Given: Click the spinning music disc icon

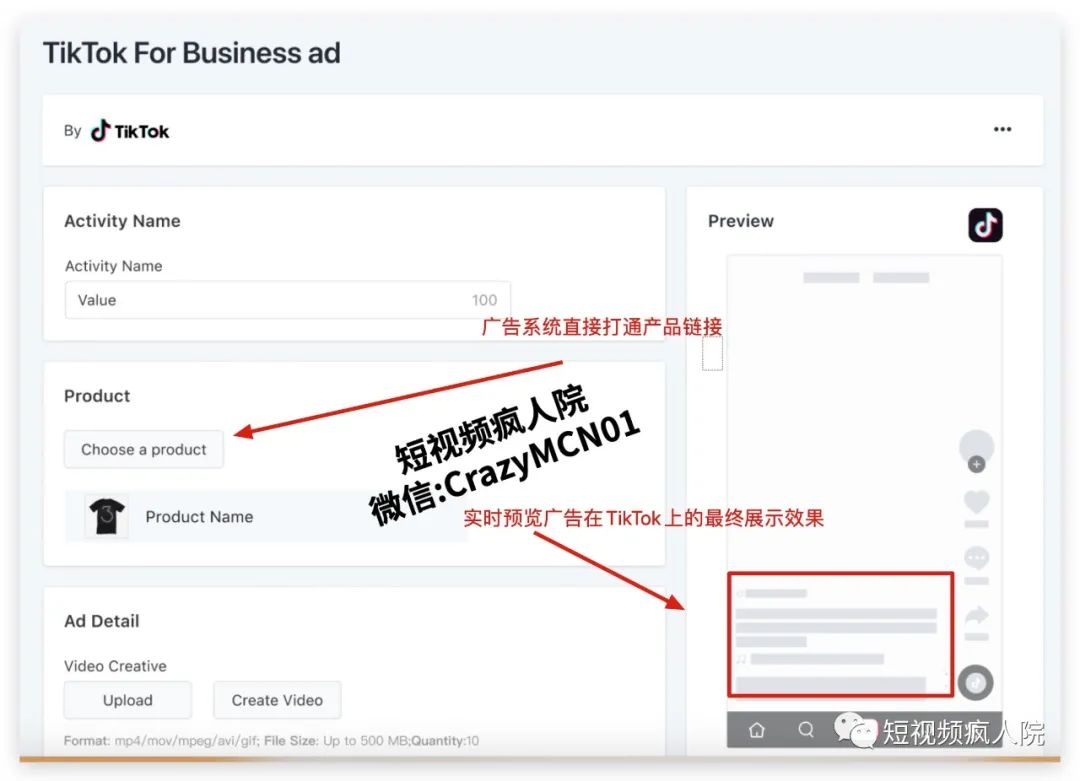Looking at the screenshot, I should [x=975, y=683].
